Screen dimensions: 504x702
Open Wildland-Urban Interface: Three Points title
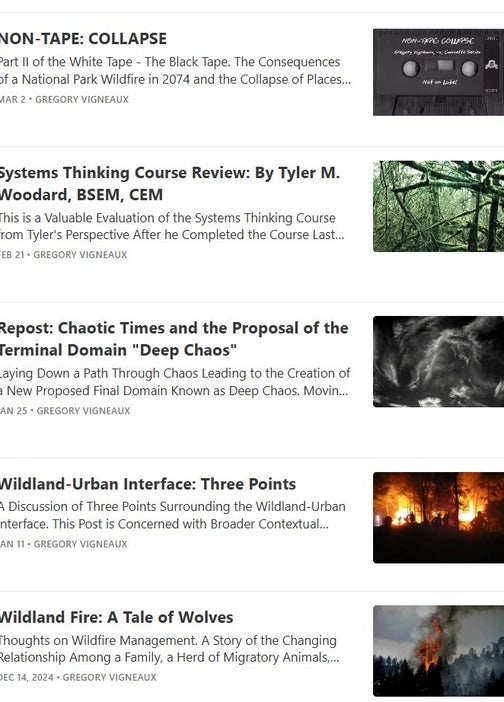[148, 484]
